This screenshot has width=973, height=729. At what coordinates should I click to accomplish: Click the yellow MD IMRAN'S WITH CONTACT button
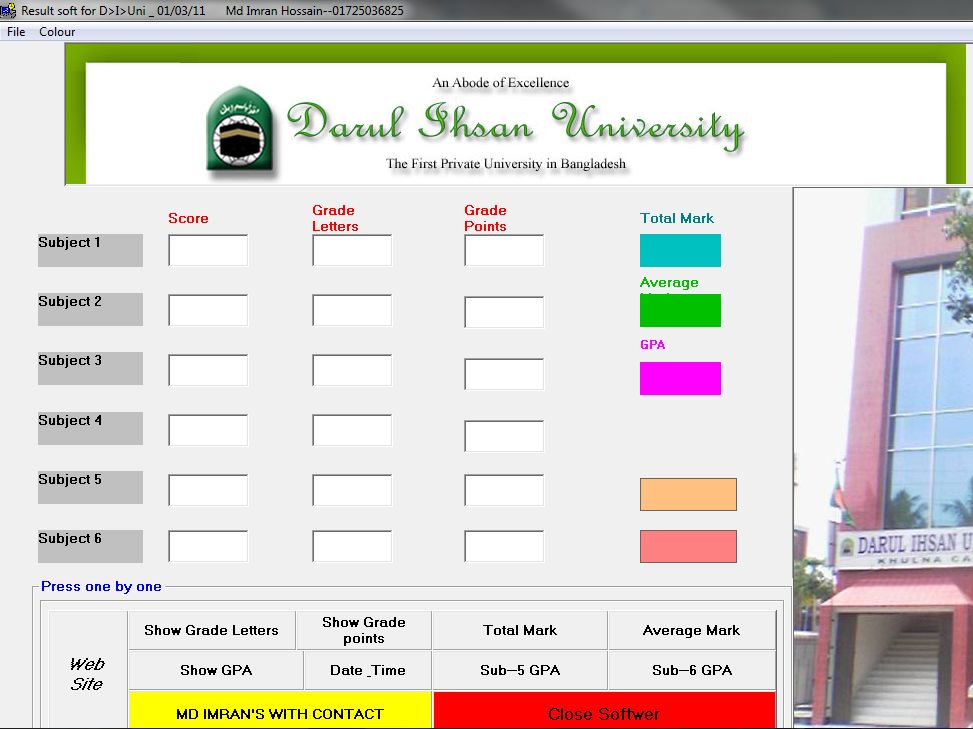tap(280, 713)
